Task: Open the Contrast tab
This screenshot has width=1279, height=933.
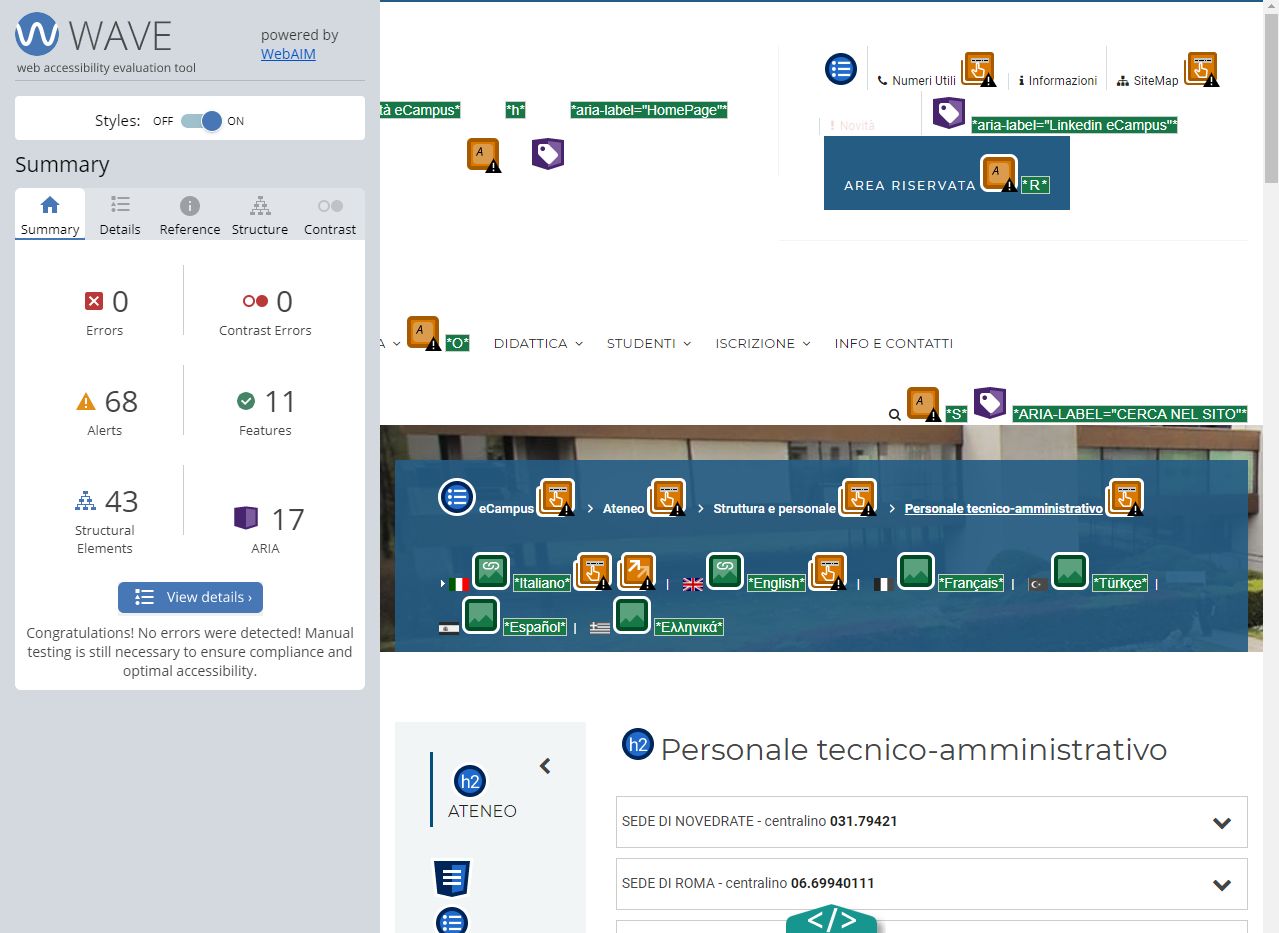Action: click(x=330, y=216)
